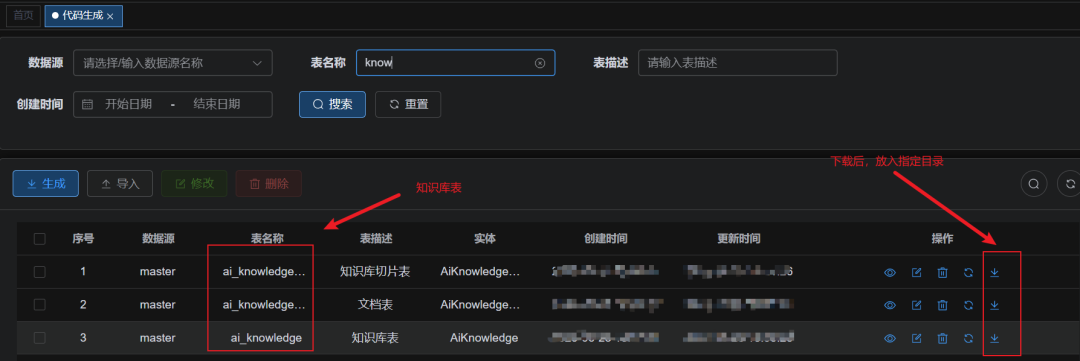Check the row 2 checkbox
1080x361 pixels.
click(x=40, y=305)
